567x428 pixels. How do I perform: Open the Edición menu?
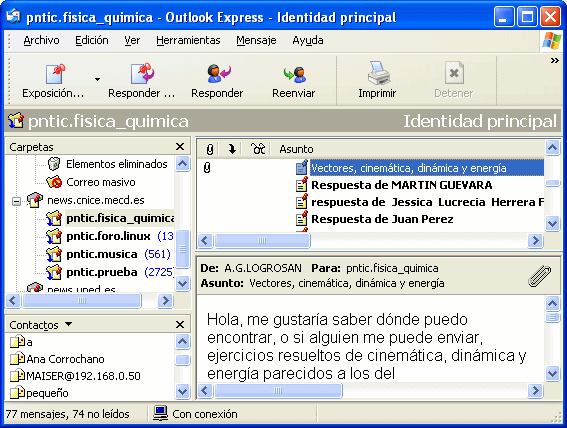pyautogui.click(x=91, y=40)
